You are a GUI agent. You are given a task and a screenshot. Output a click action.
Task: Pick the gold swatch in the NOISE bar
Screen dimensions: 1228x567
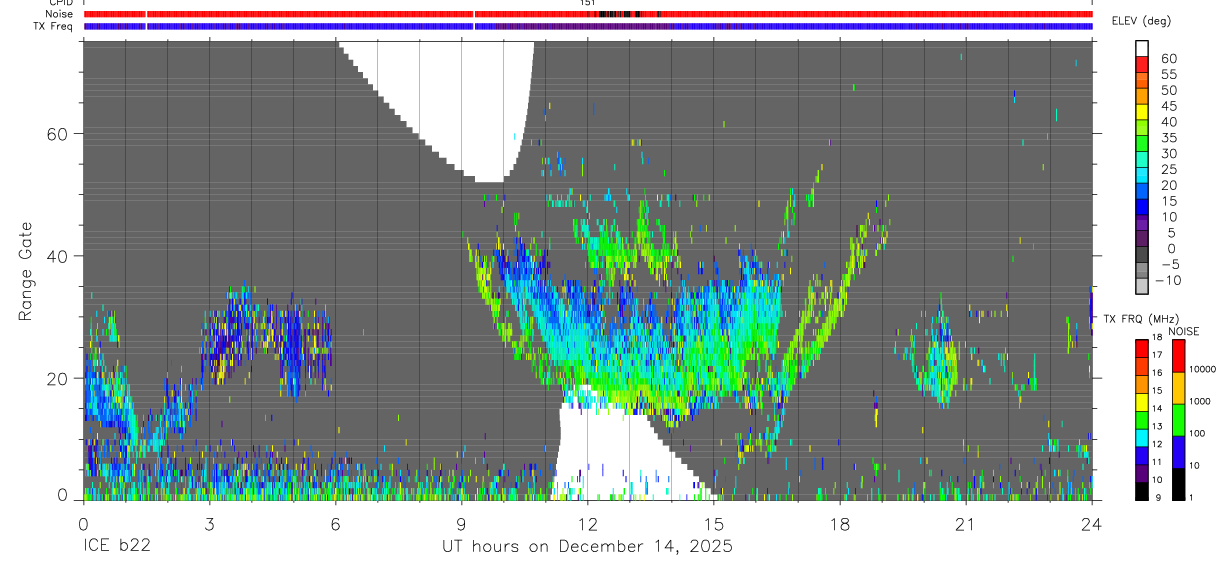1178,388
